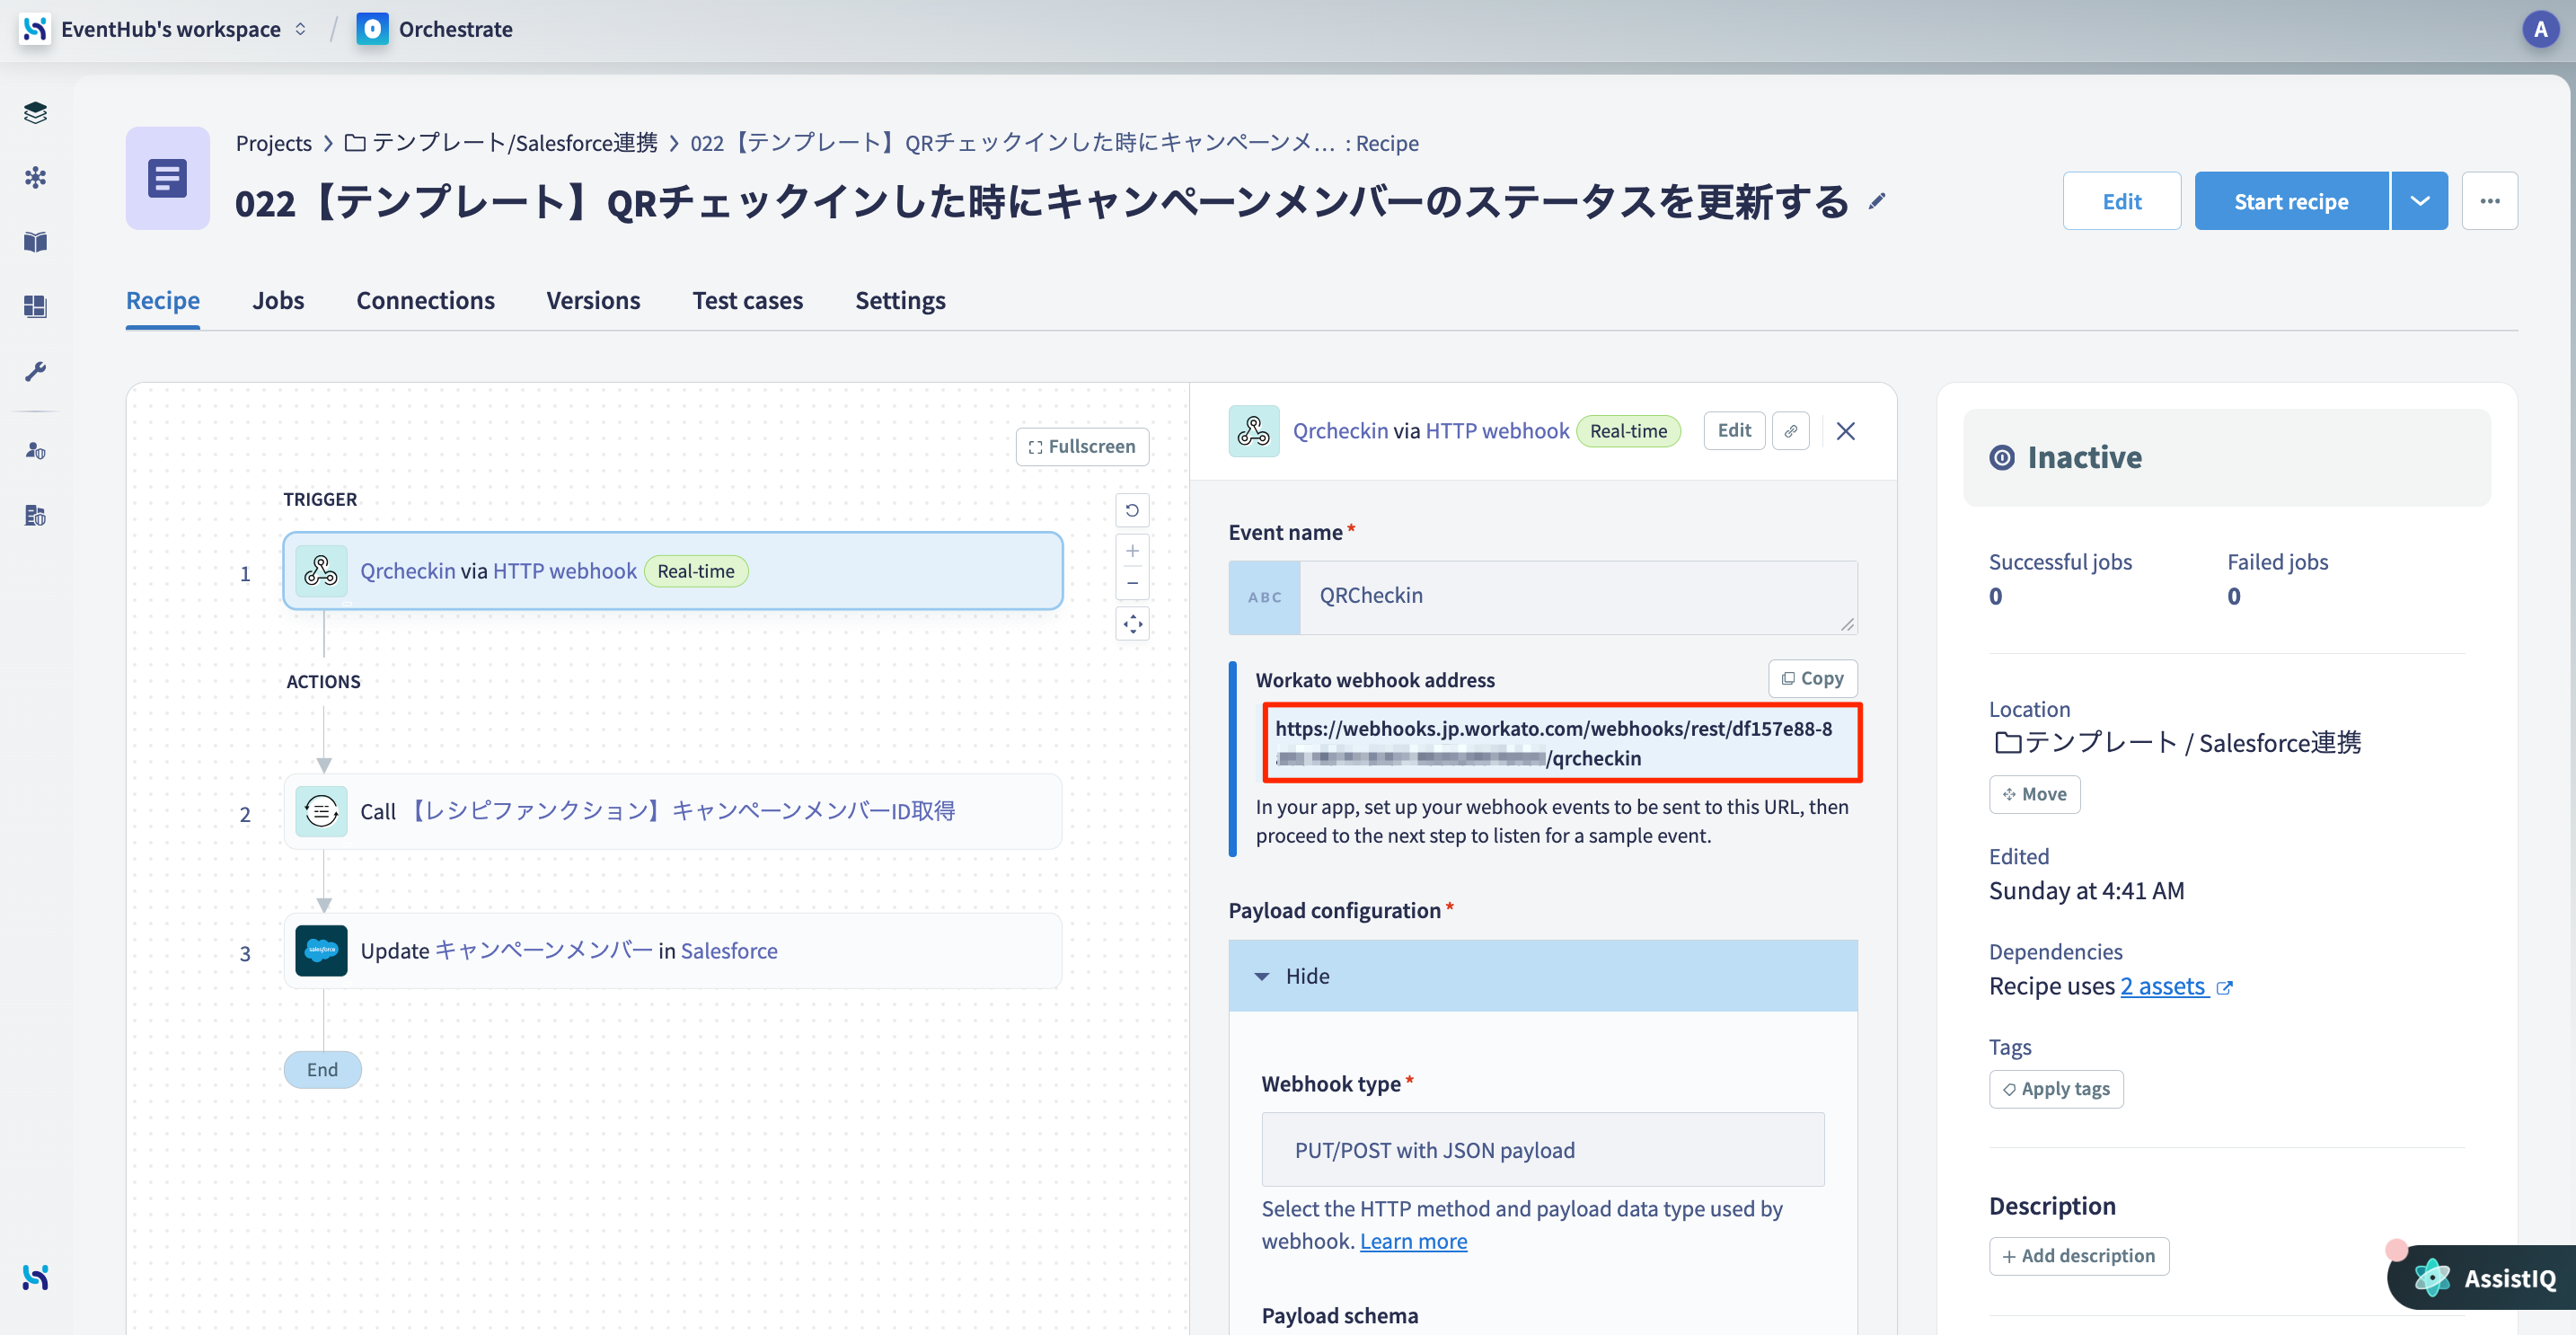Open the Settings tab
The width and height of the screenshot is (2576, 1335).
tap(900, 300)
